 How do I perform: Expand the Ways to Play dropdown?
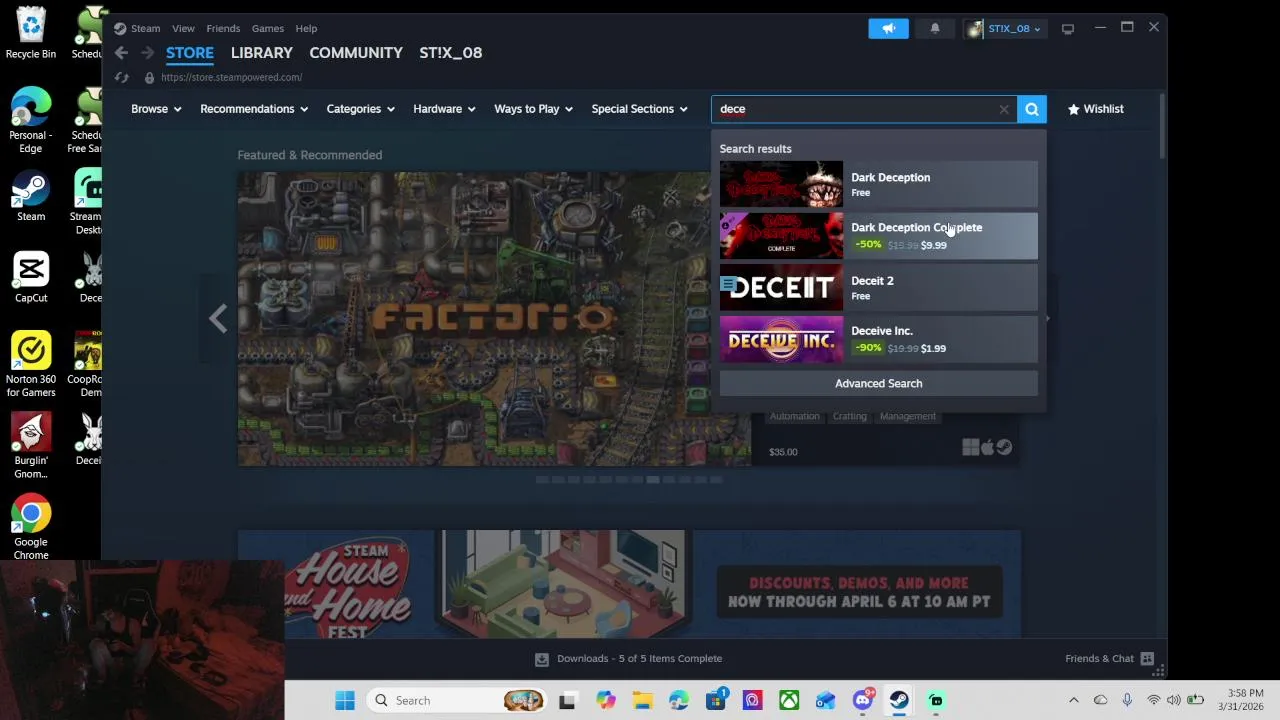pyautogui.click(x=533, y=109)
